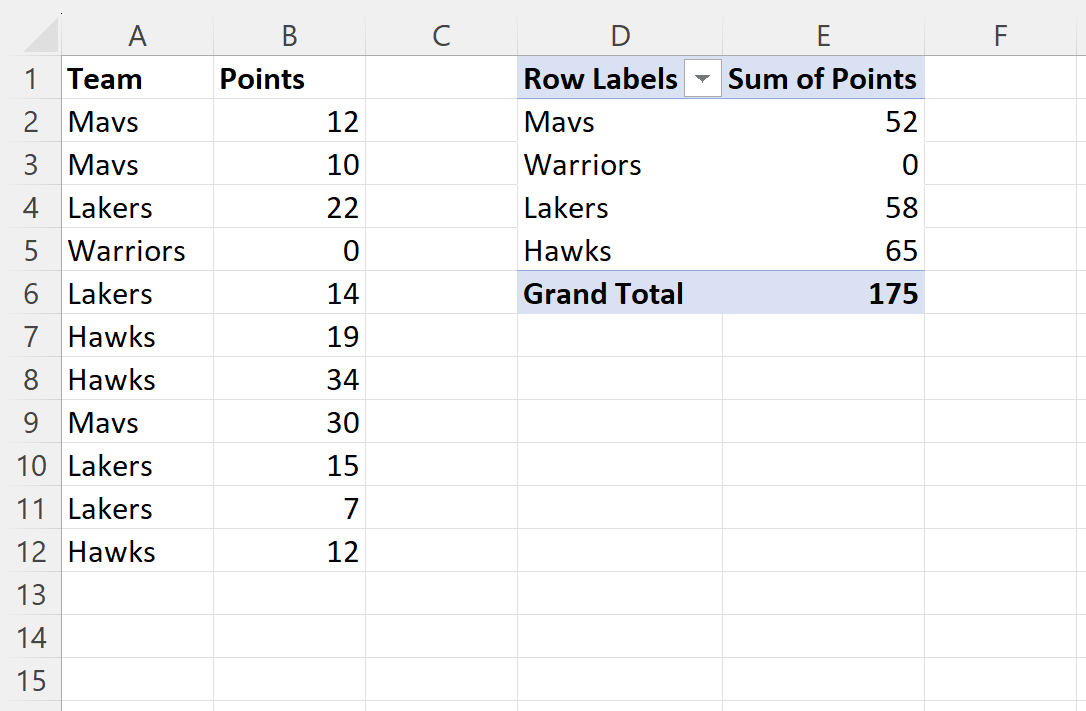Click the Mavs pivot row label

click(620, 122)
